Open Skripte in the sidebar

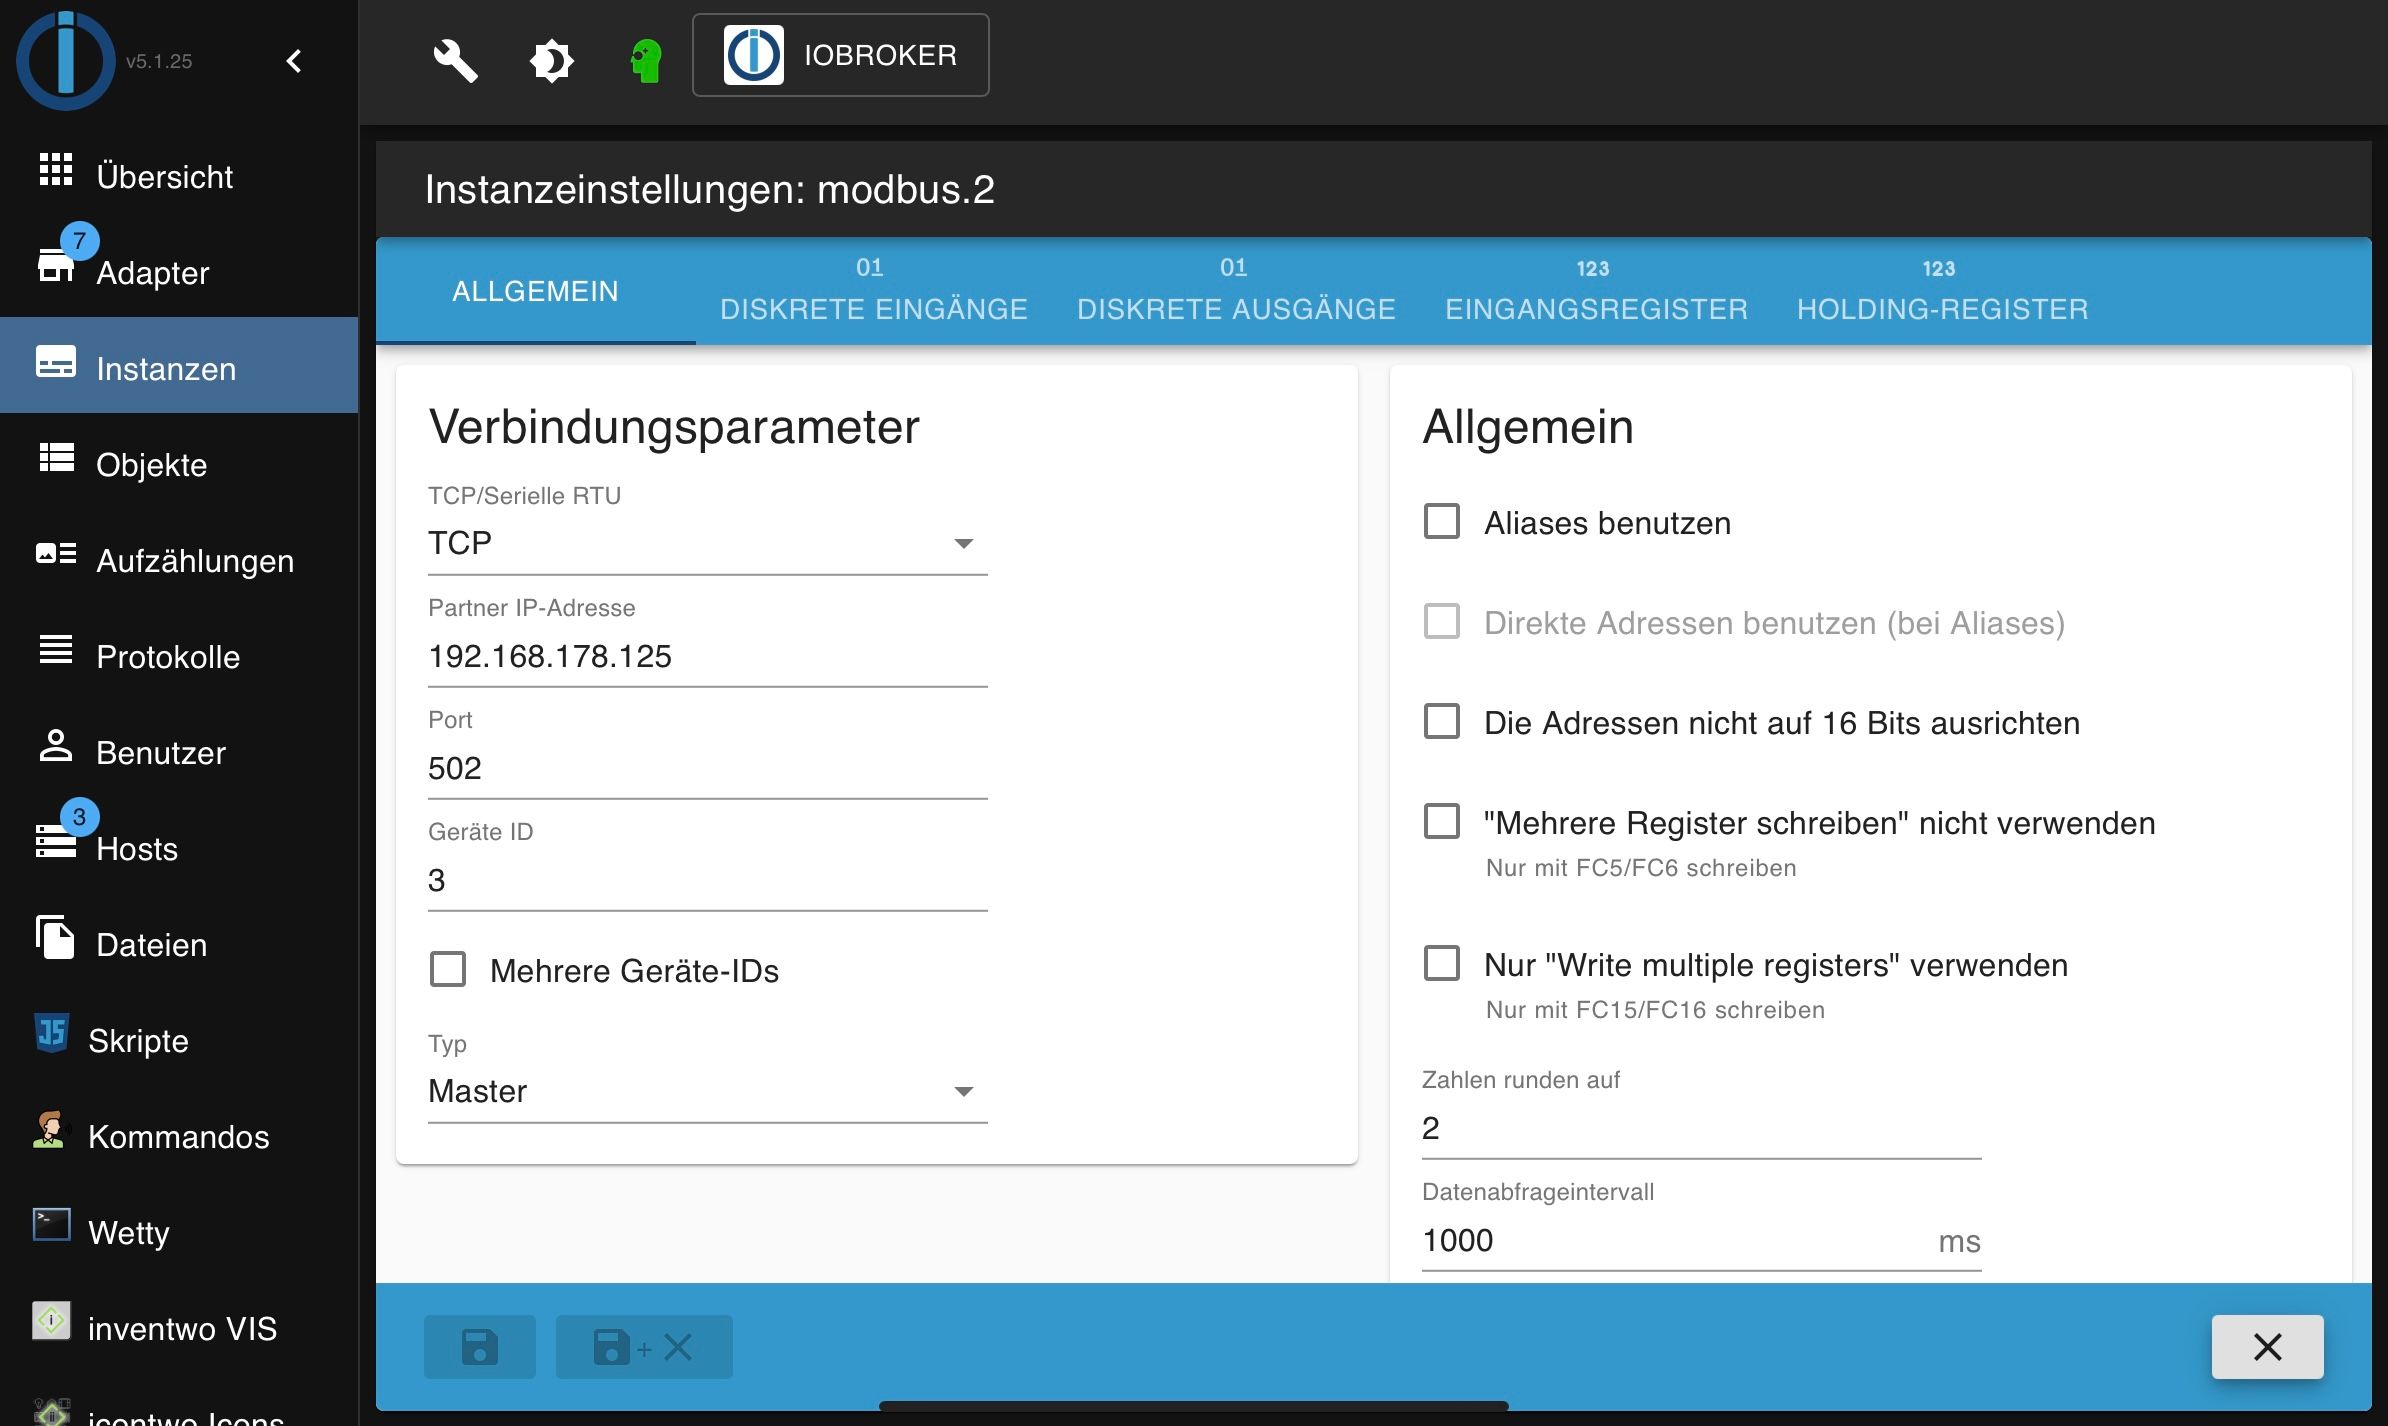pyautogui.click(x=138, y=1040)
